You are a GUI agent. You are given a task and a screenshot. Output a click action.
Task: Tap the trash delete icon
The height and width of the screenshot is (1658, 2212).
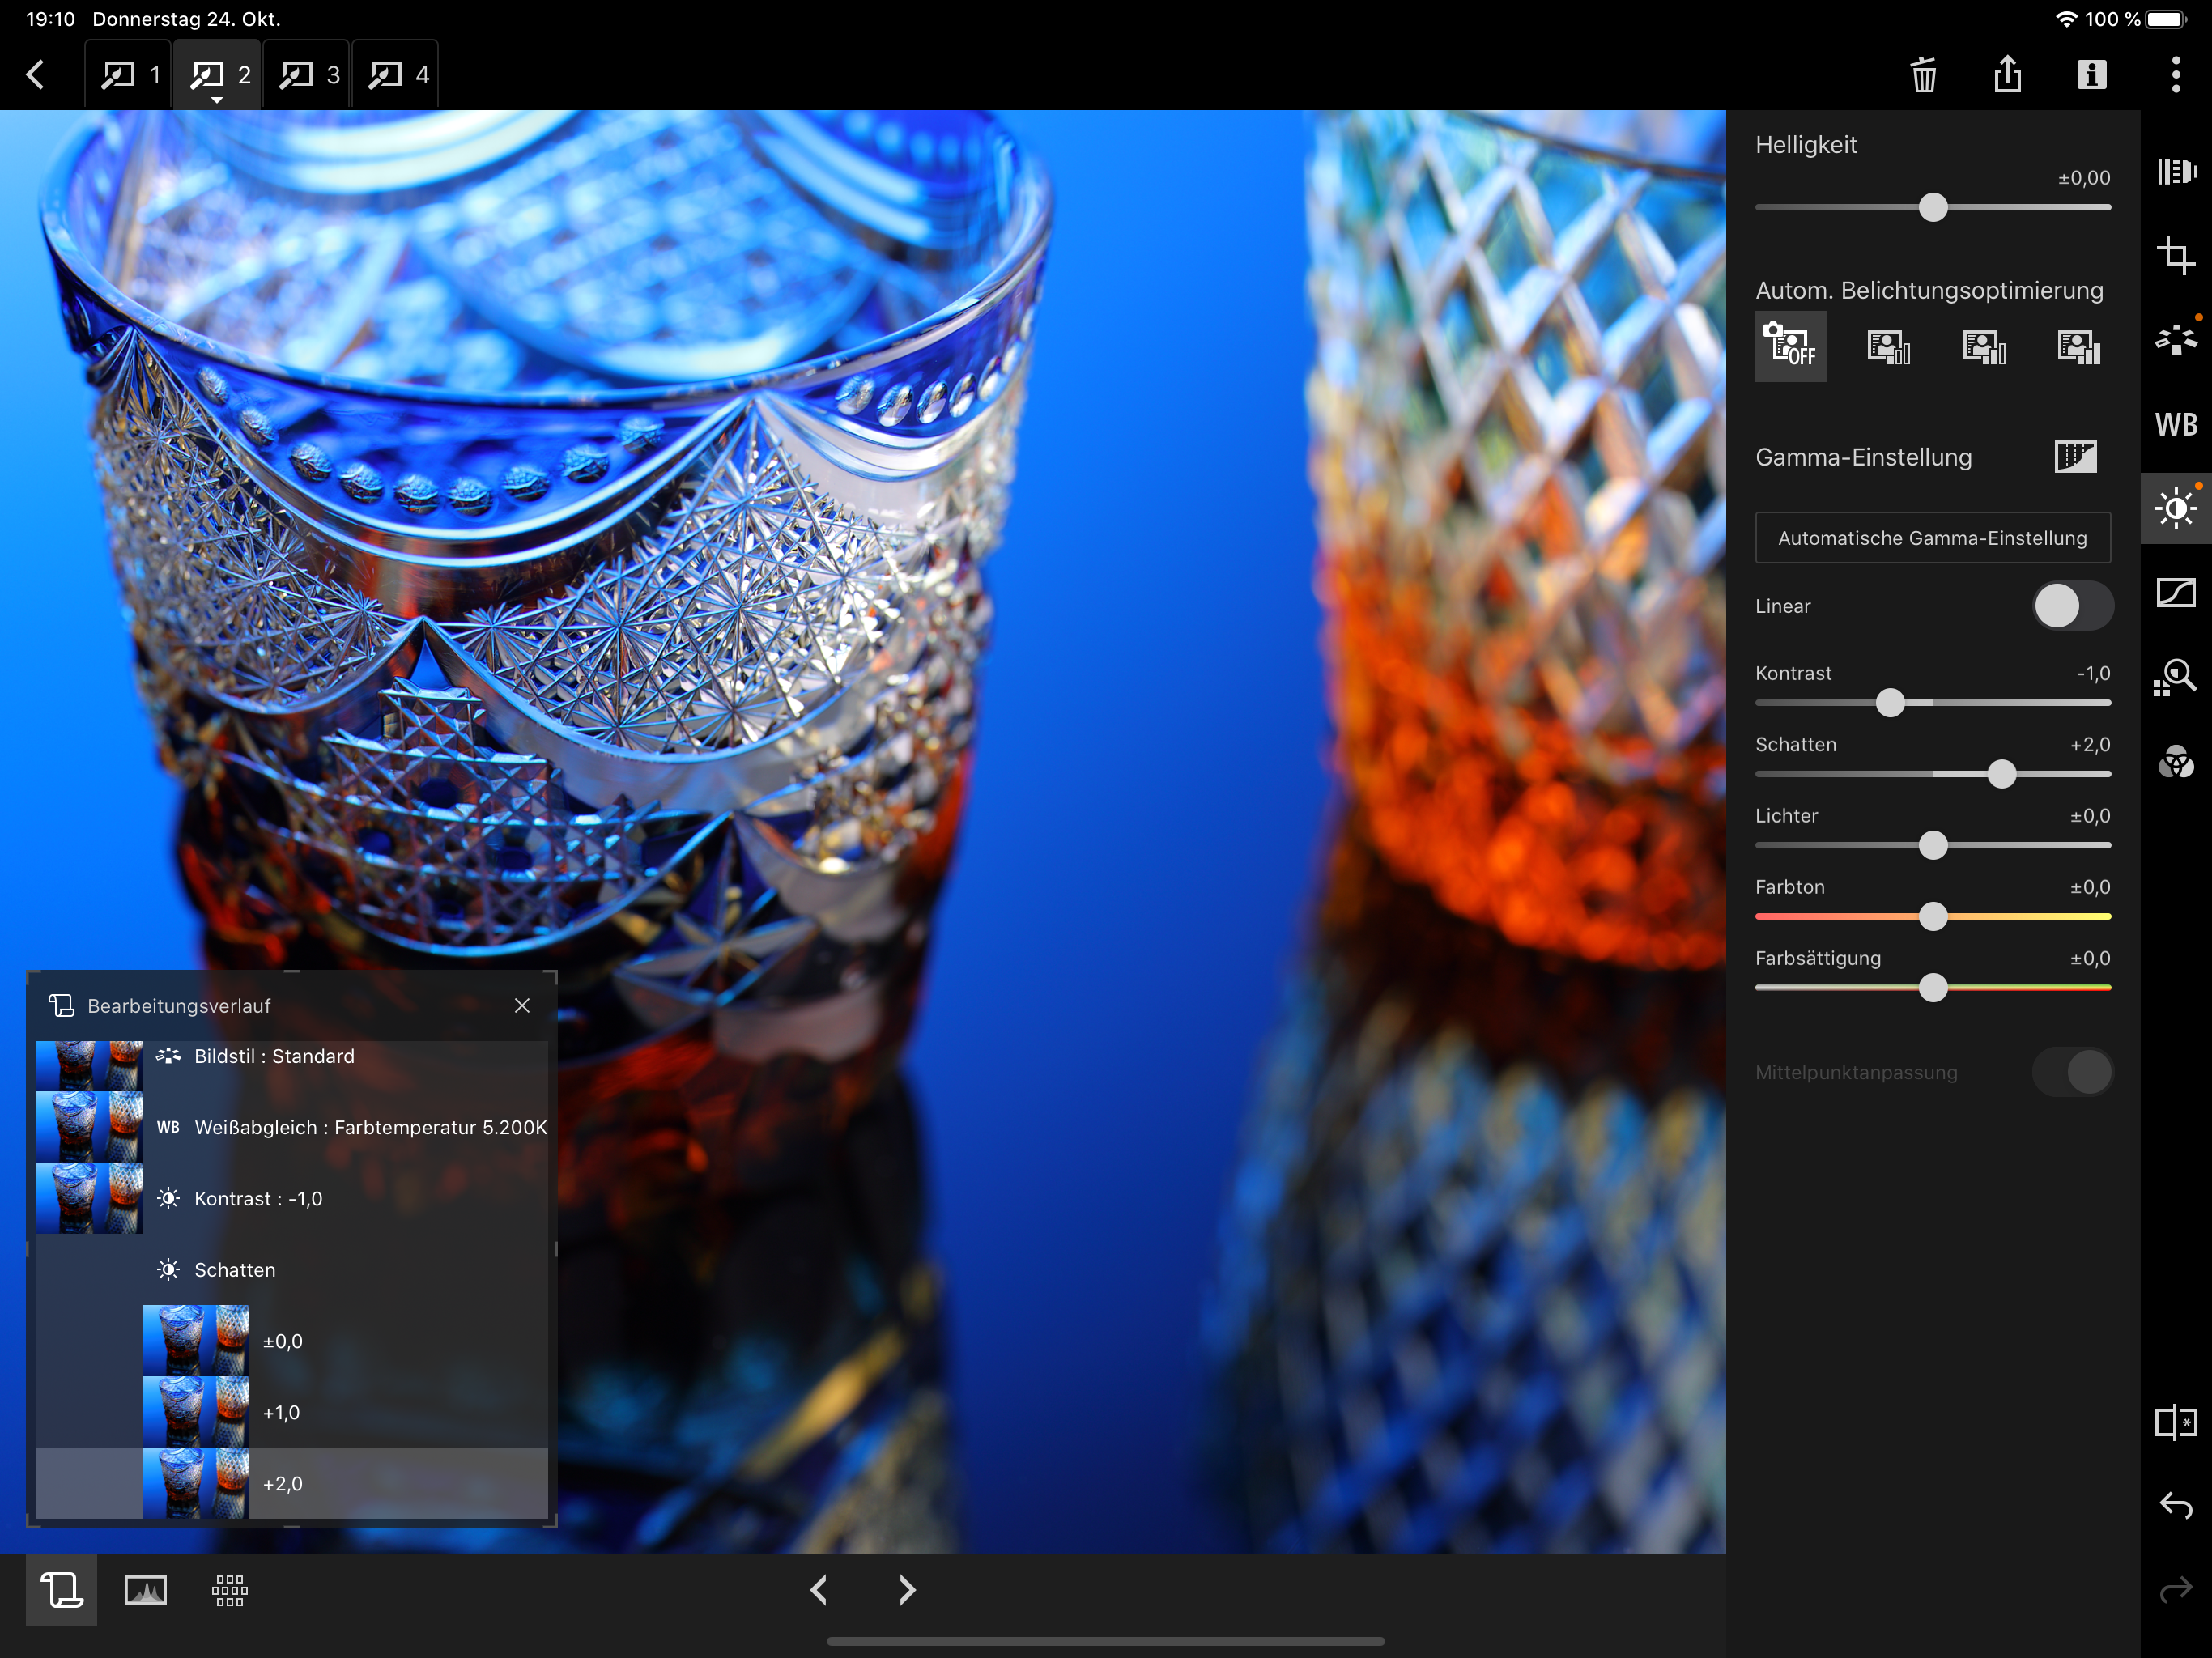point(1923,75)
